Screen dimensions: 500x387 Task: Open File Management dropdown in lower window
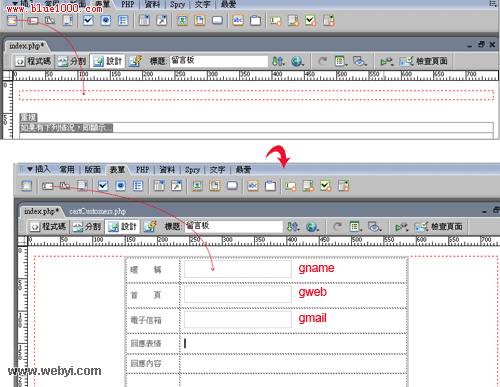point(293,227)
